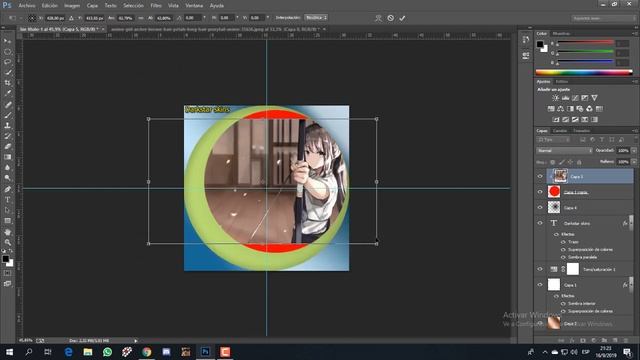The width and height of the screenshot is (640, 360).
Task: Toggle Sombra paralela effect visibility
Action: pos(563,257)
